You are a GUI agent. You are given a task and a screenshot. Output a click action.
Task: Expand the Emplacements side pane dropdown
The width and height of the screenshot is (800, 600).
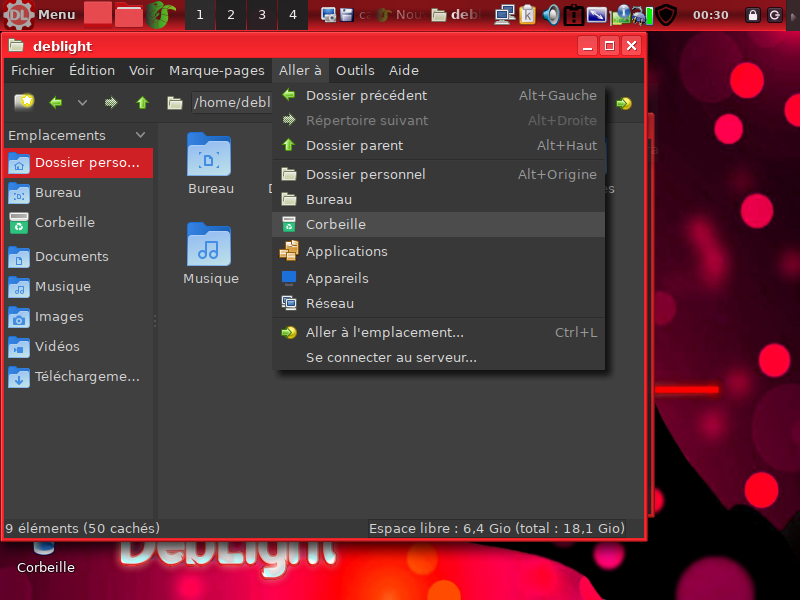tap(140, 135)
